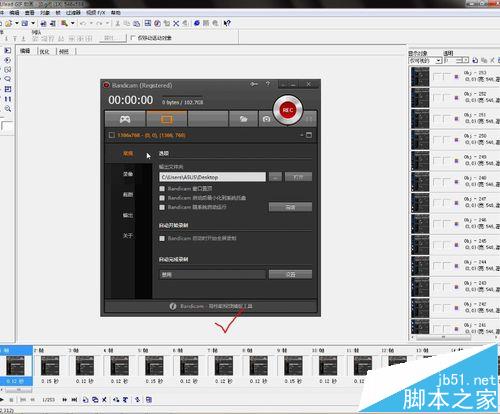Switch to the 预览 tab
Screen dimensions: 500x414
[x=63, y=52]
